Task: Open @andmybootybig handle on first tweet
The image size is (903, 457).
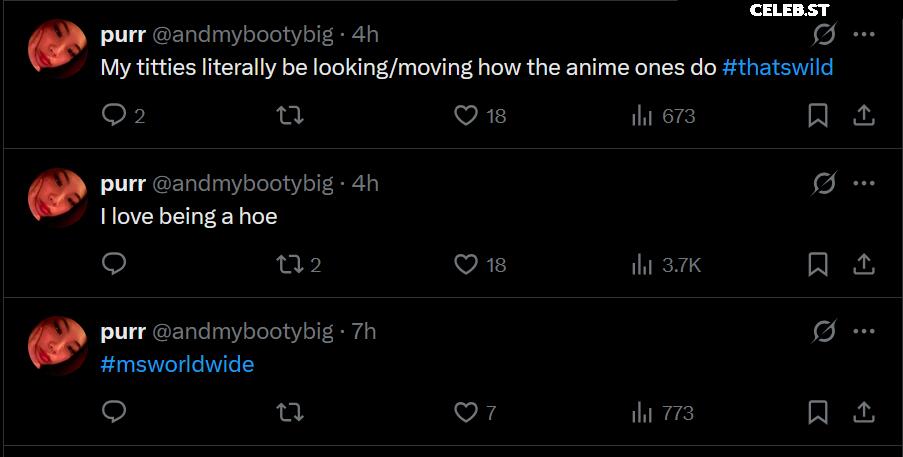Action: pyautogui.click(x=242, y=35)
